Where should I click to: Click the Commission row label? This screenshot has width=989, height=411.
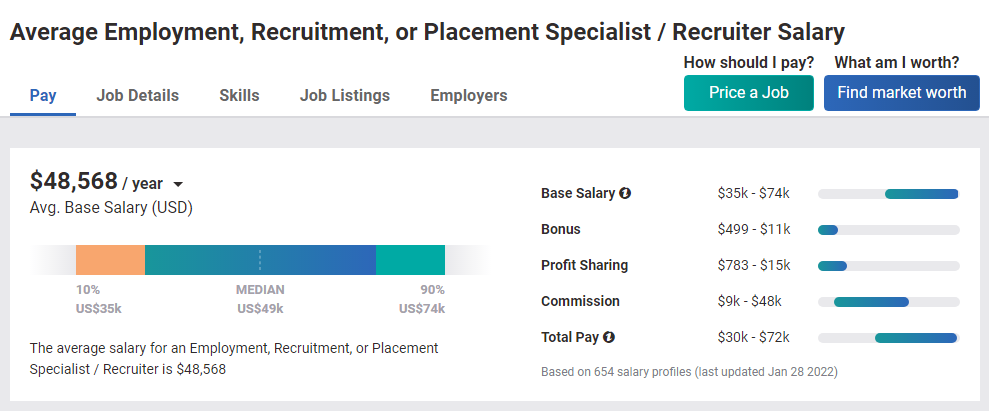point(580,301)
